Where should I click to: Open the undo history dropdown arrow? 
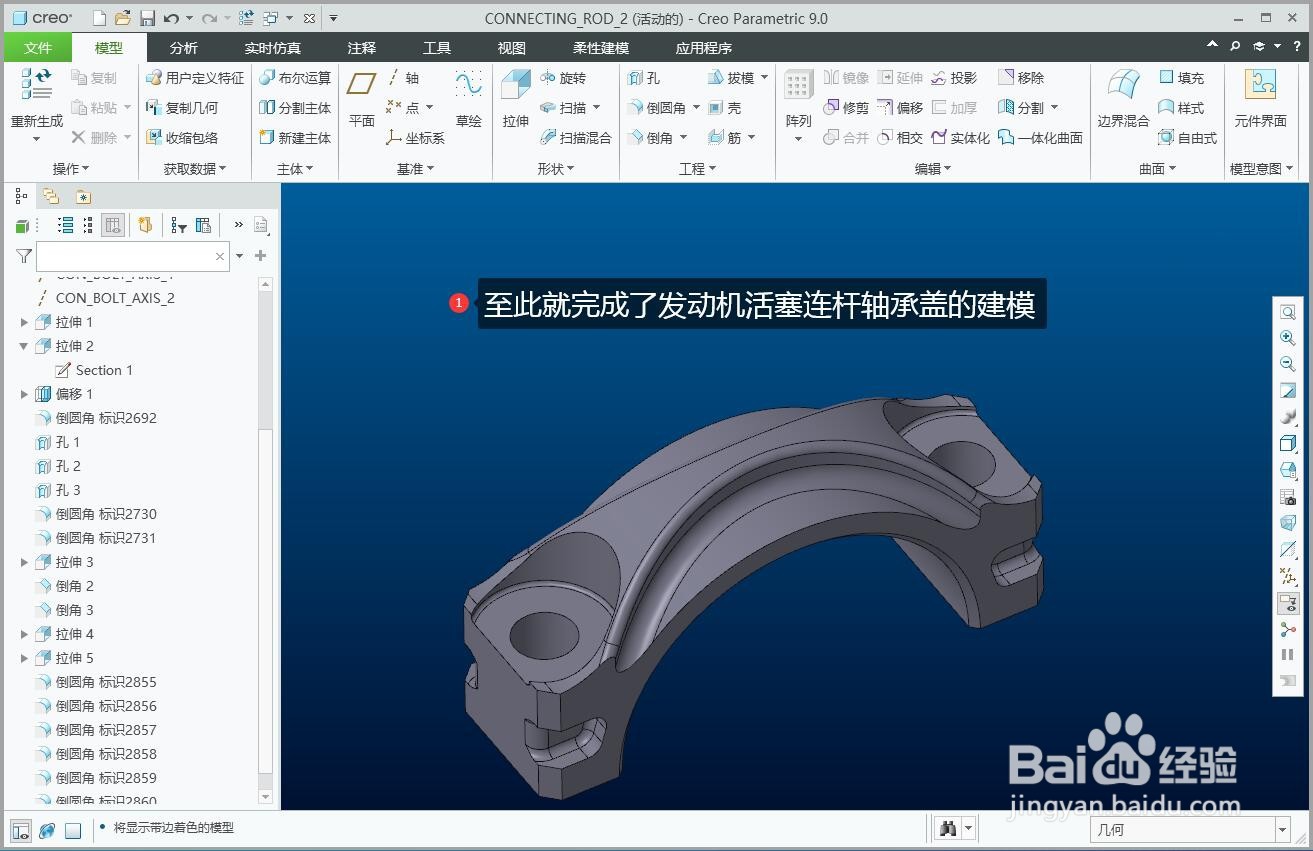(x=189, y=18)
